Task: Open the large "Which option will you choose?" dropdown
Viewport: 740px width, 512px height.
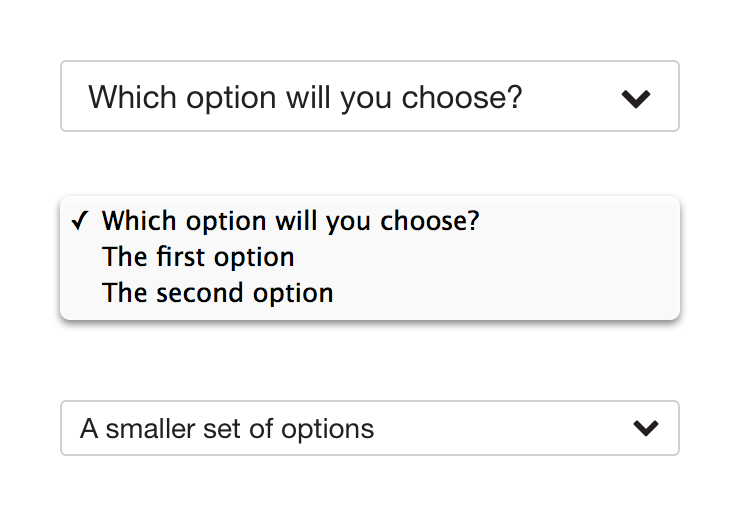Action: tap(369, 97)
